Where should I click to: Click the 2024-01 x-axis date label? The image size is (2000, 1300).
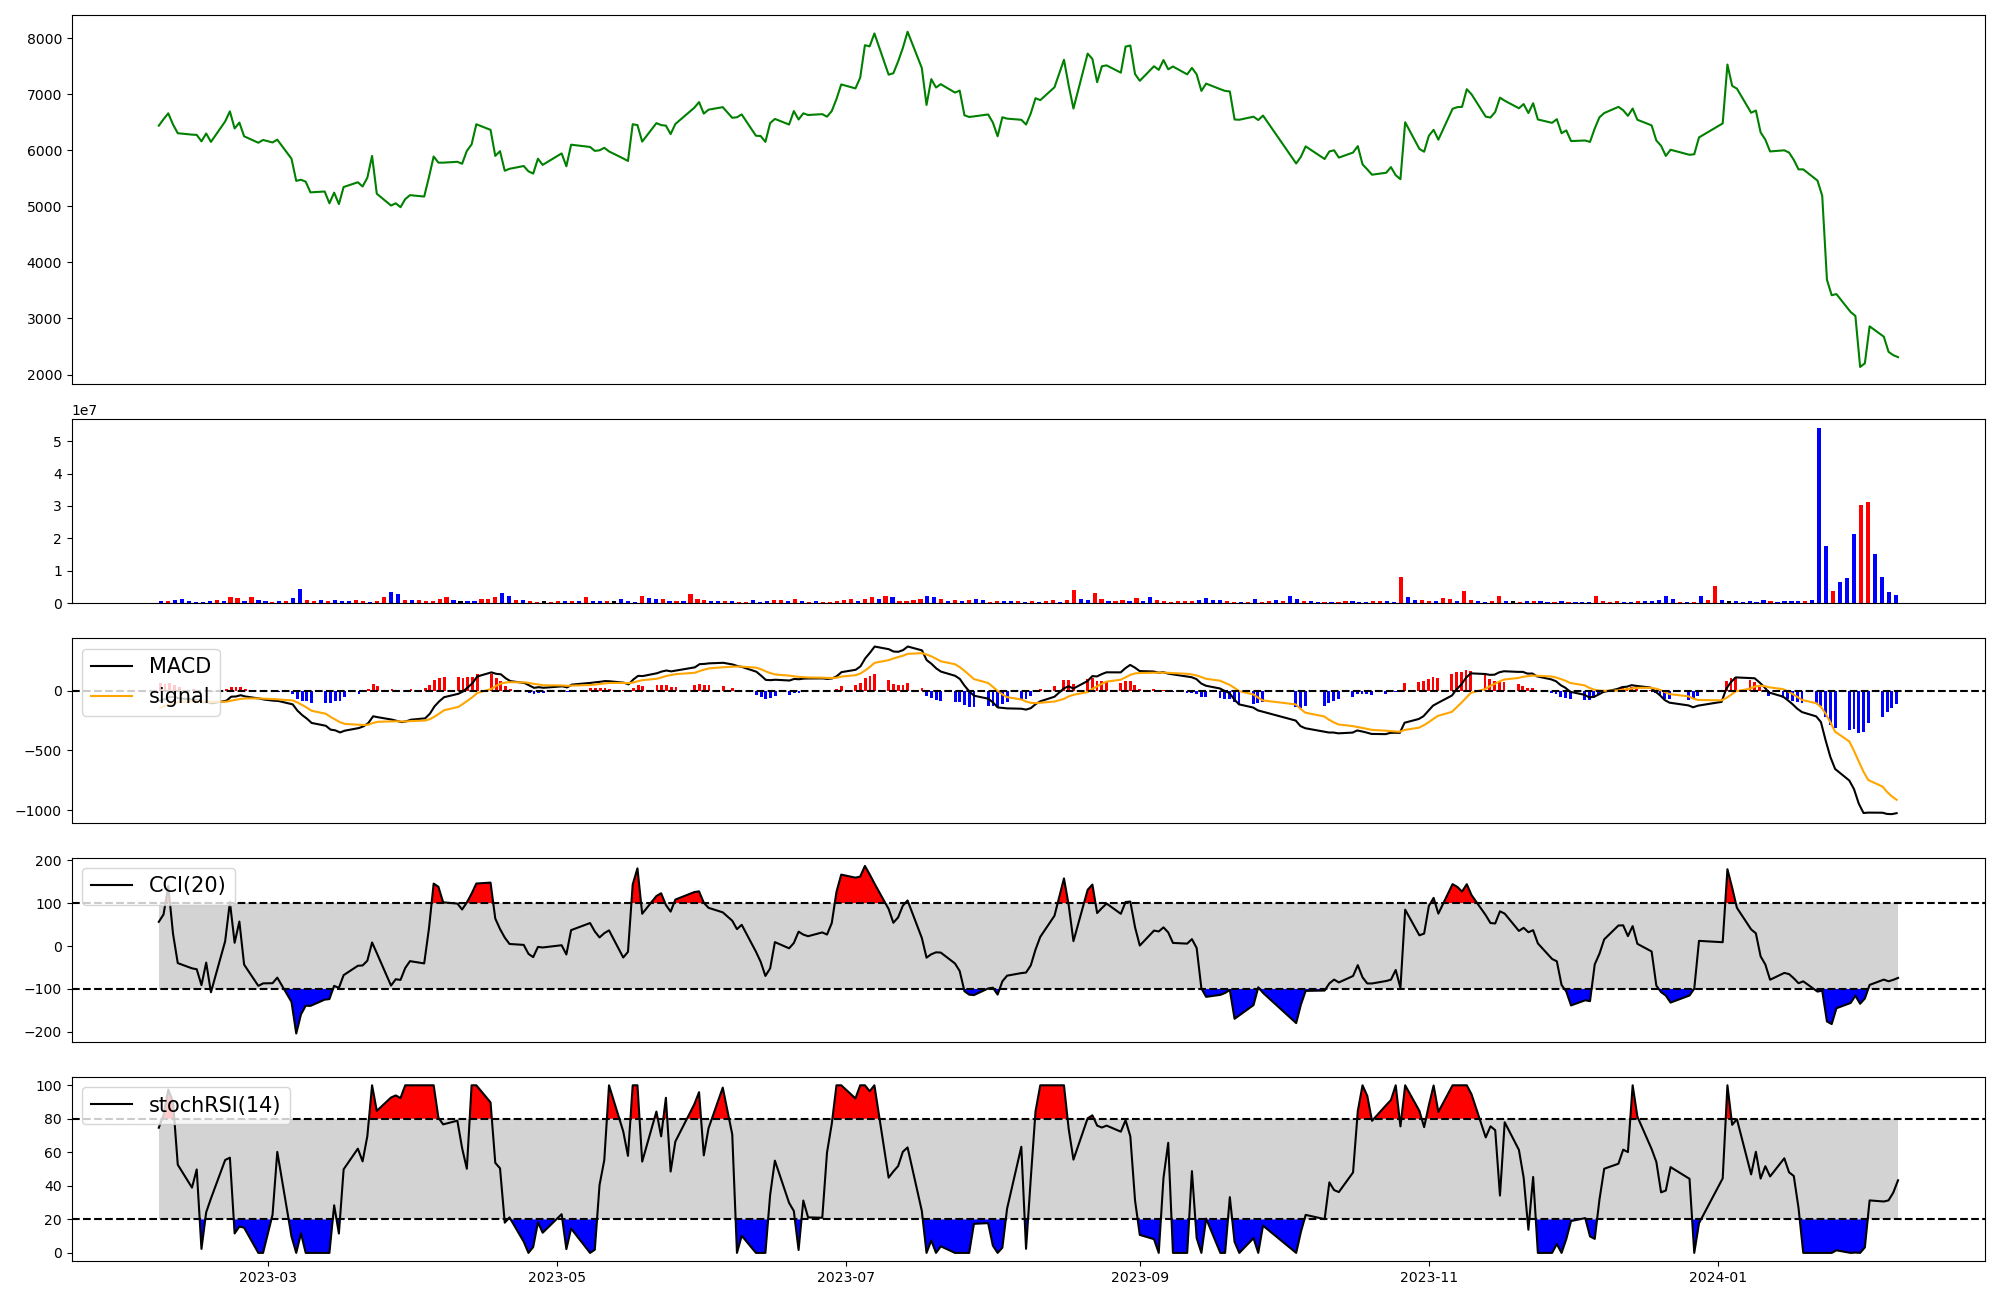tap(1718, 1277)
